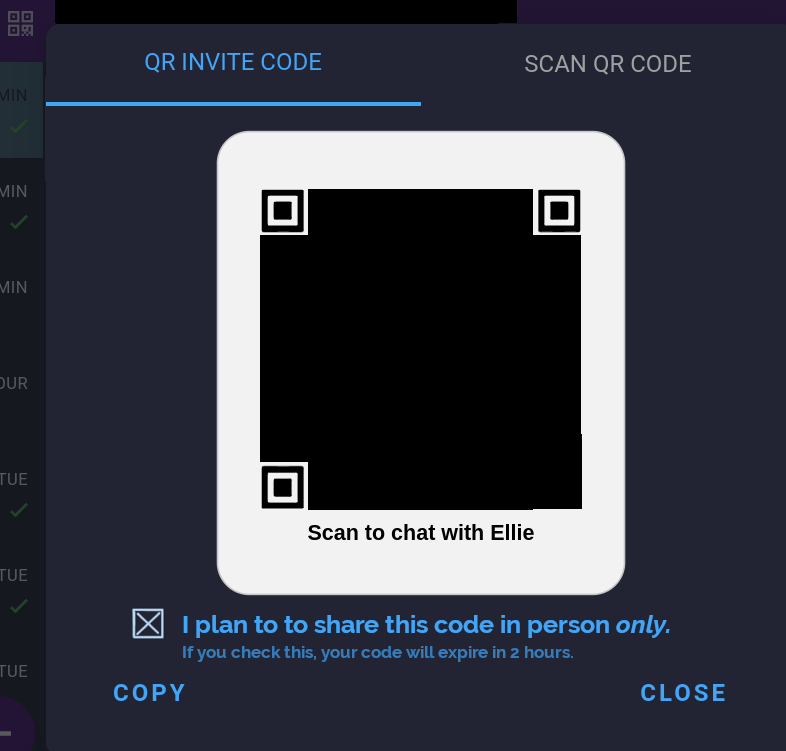The image size is (786, 751).
Task: Click the center of the QR invite code
Action: (x=421, y=349)
